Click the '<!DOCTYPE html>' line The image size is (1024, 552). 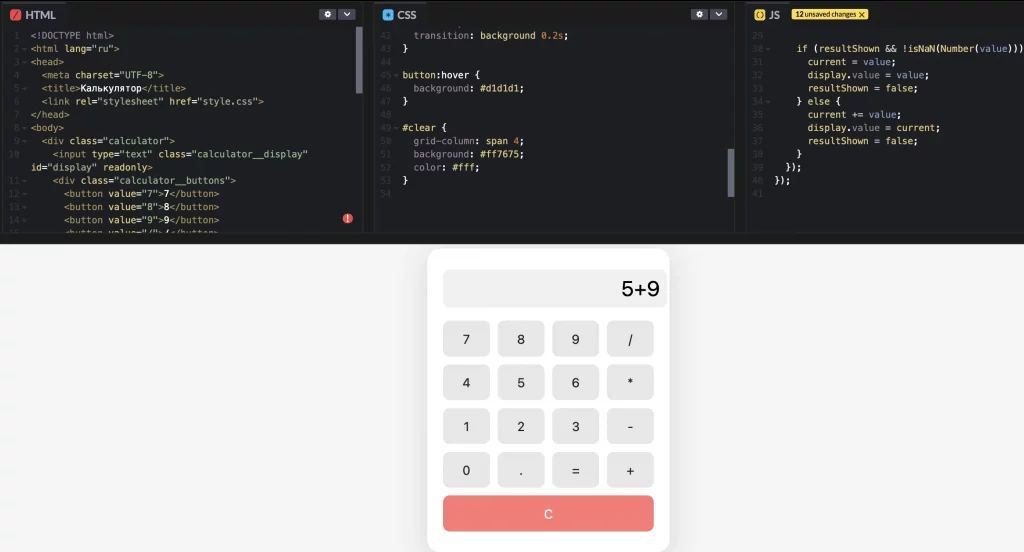[x=72, y=35]
